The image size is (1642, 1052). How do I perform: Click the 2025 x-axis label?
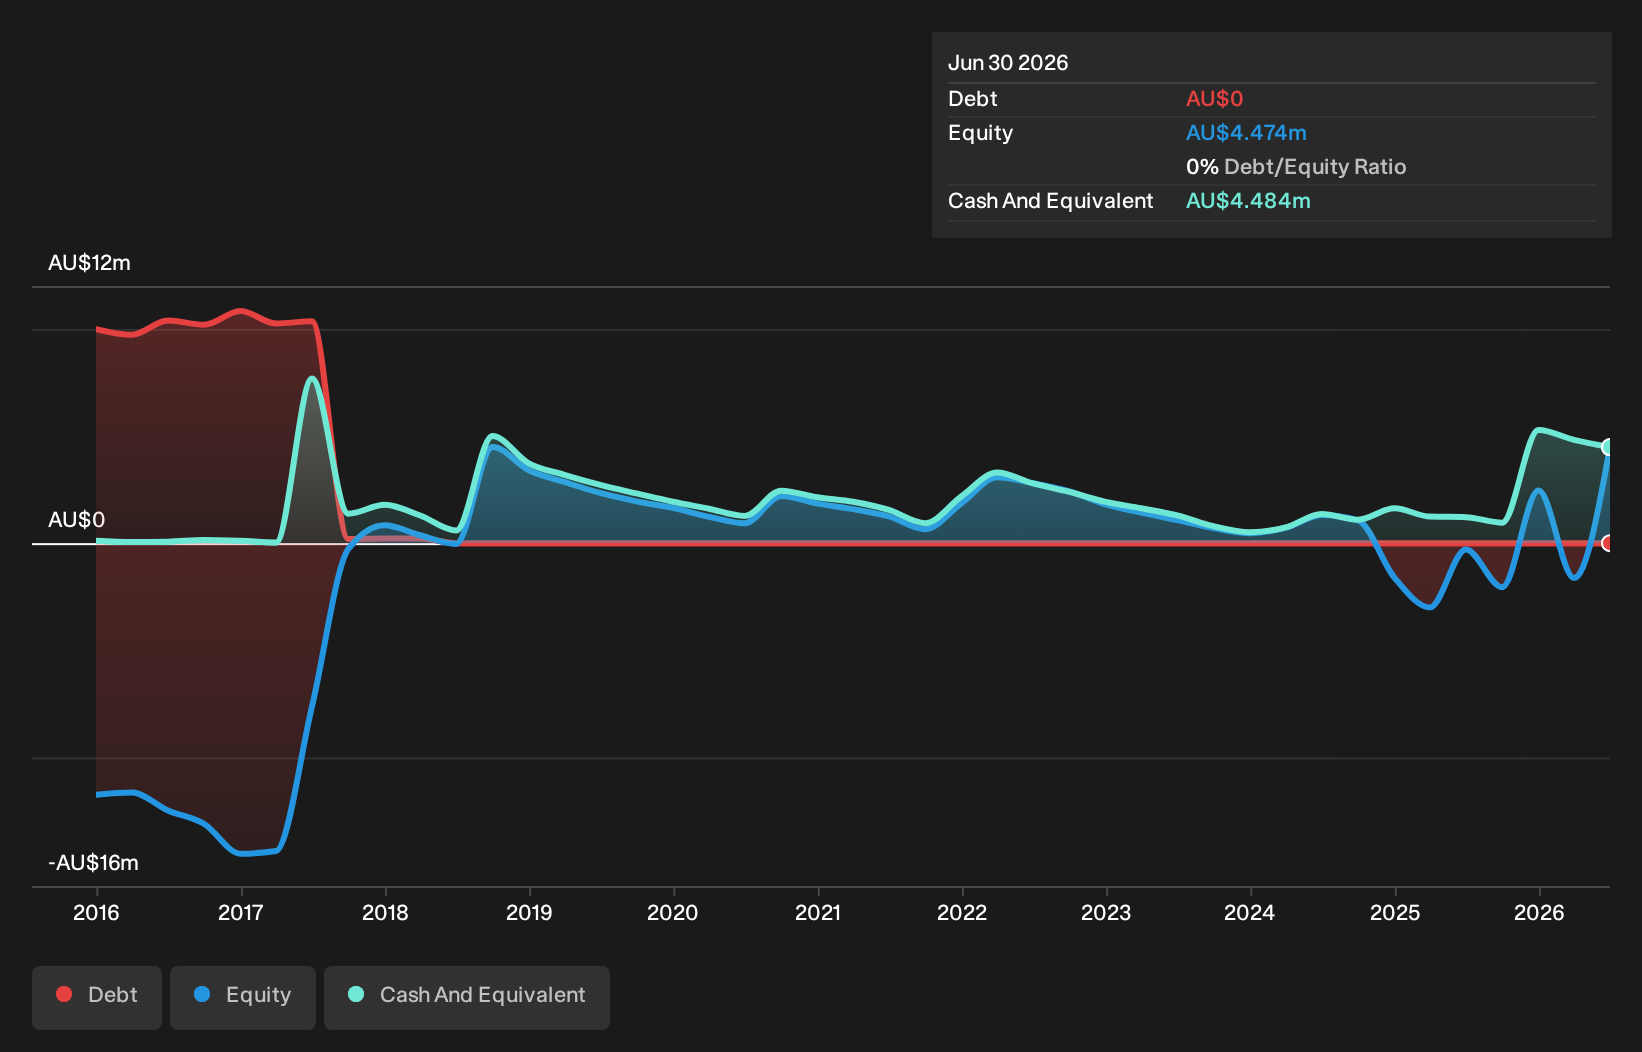pos(1395,913)
